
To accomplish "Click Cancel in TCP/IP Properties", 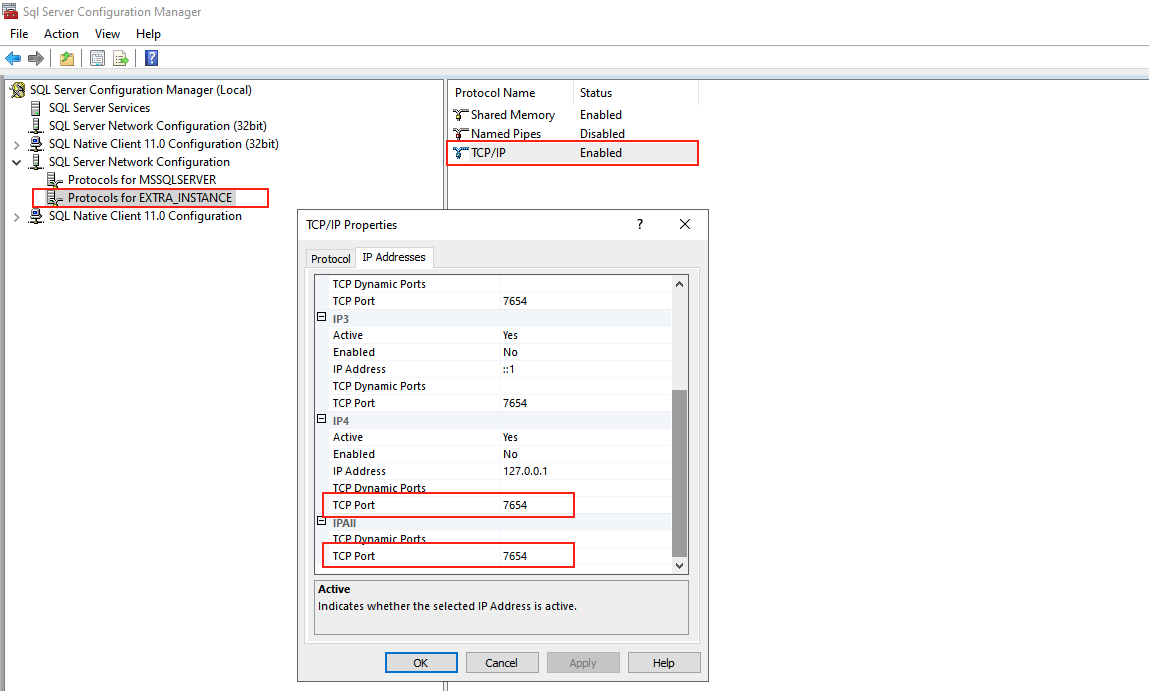I will coord(502,662).
